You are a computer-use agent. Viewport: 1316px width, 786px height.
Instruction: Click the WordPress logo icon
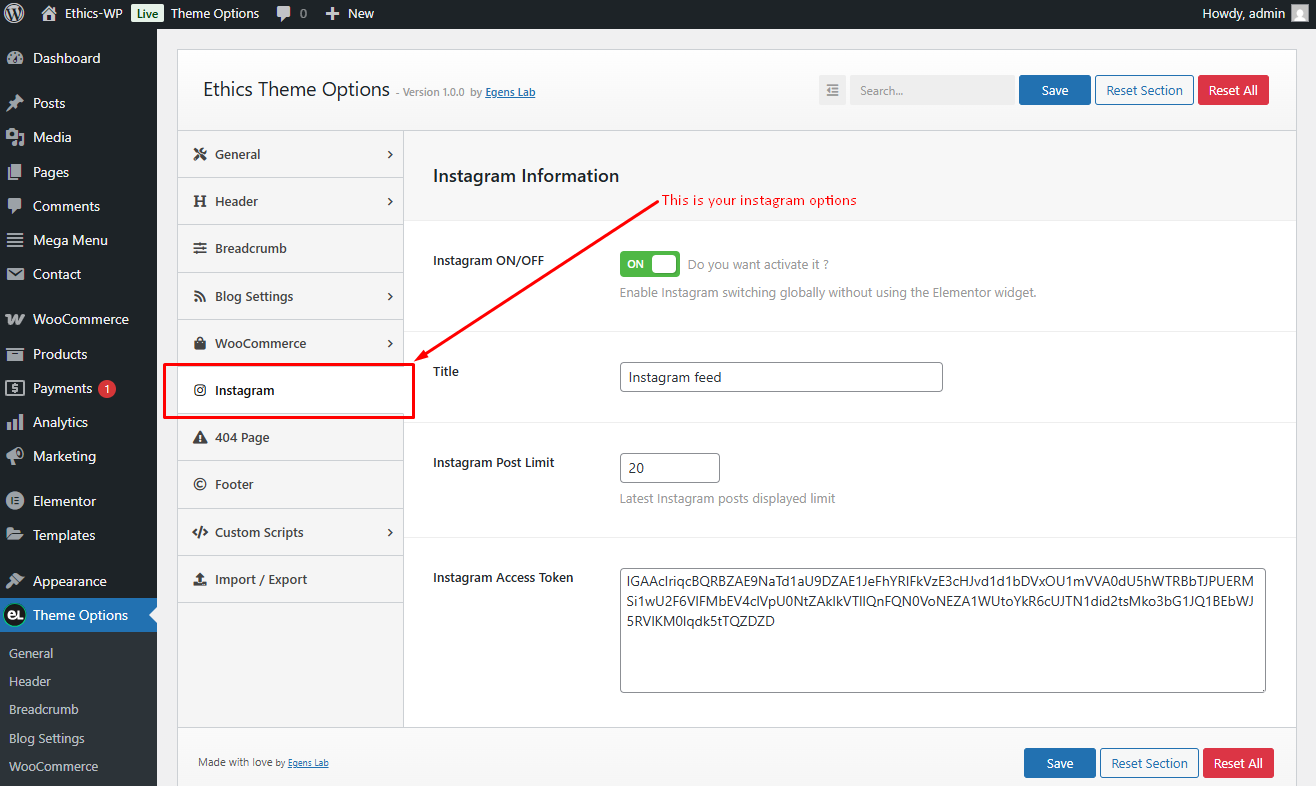tap(14, 14)
